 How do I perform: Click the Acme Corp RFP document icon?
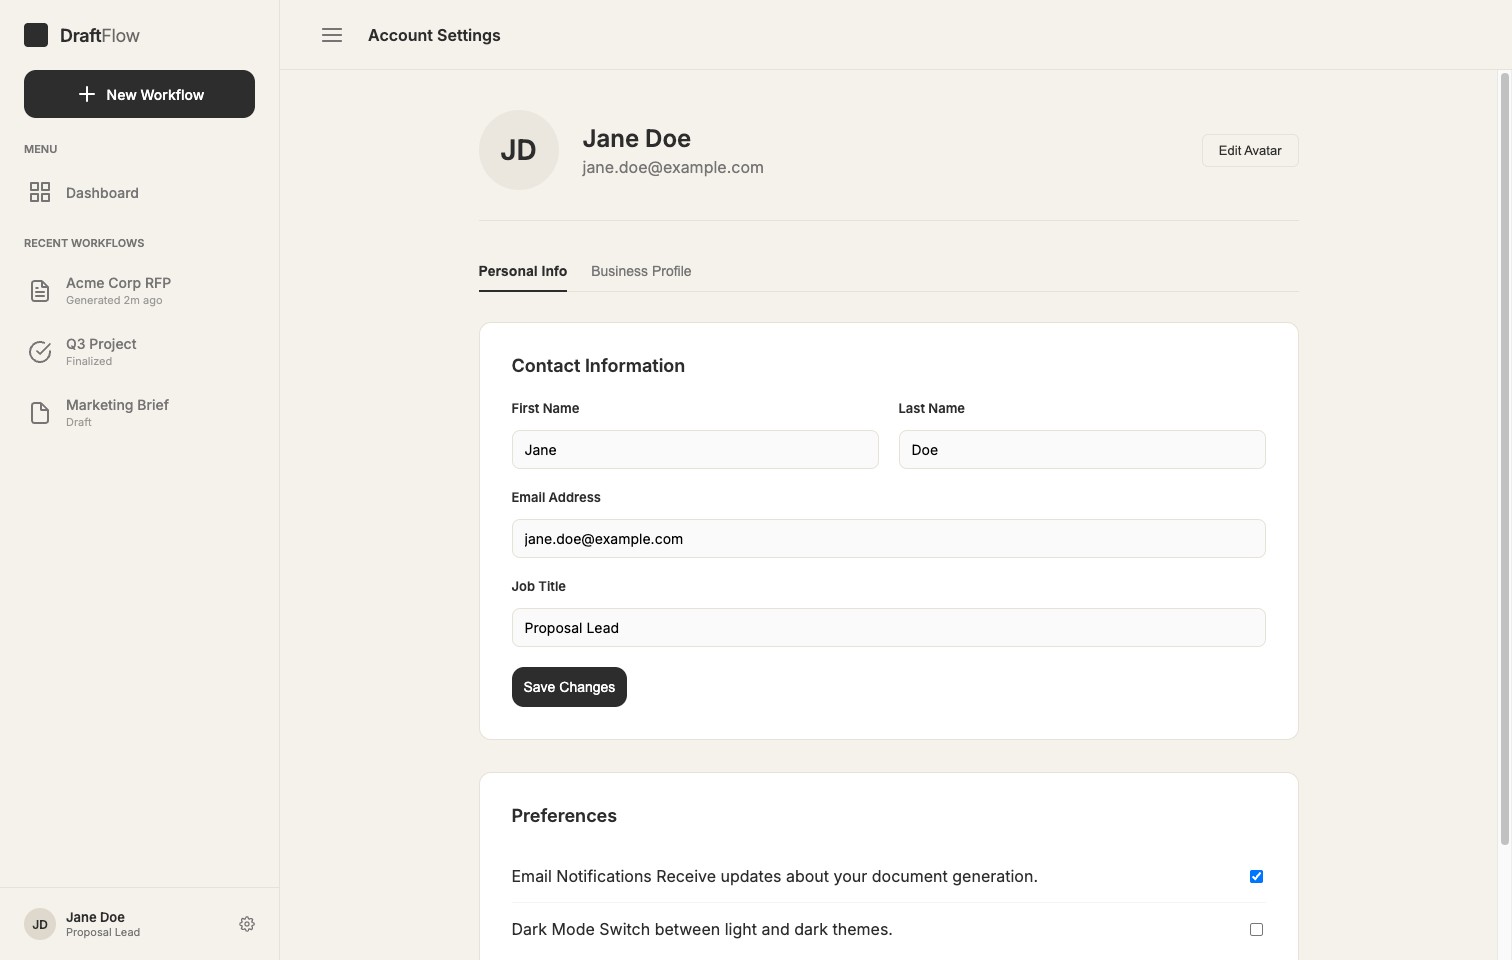[39, 290]
